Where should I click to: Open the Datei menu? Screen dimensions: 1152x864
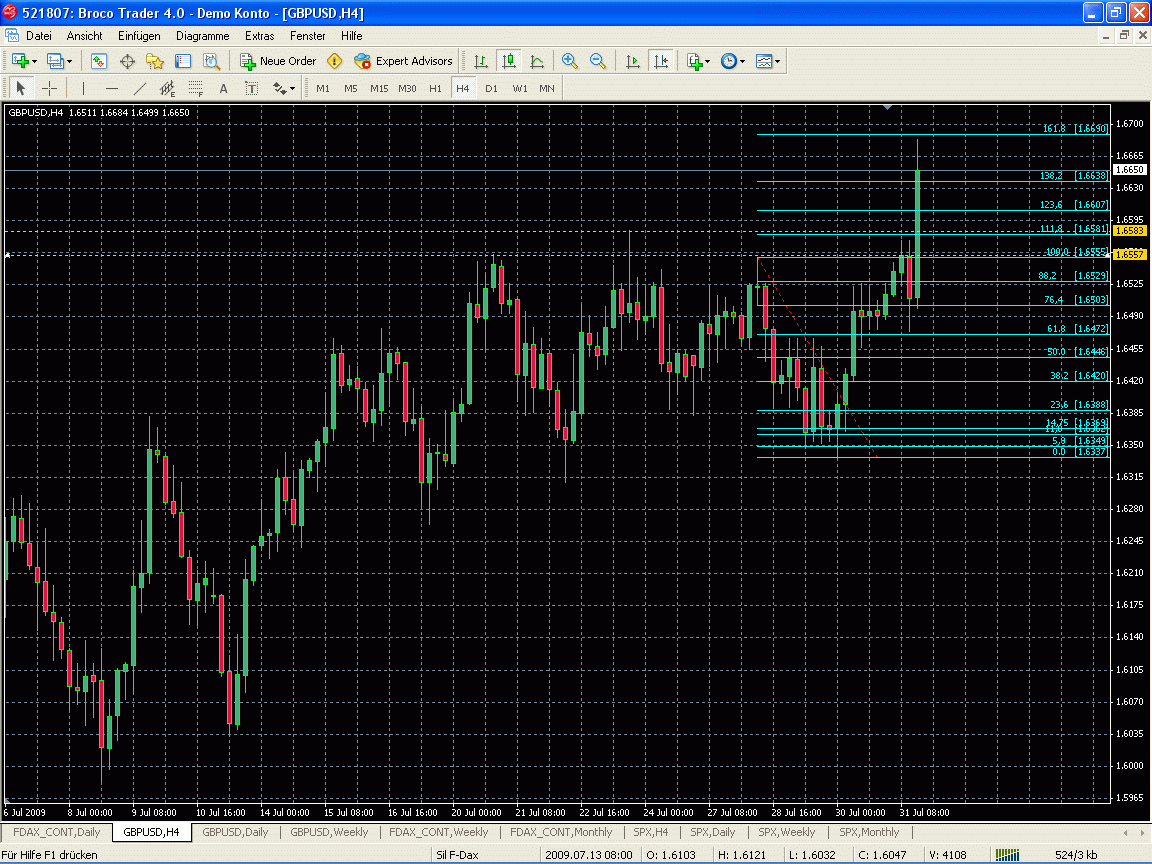[38, 36]
